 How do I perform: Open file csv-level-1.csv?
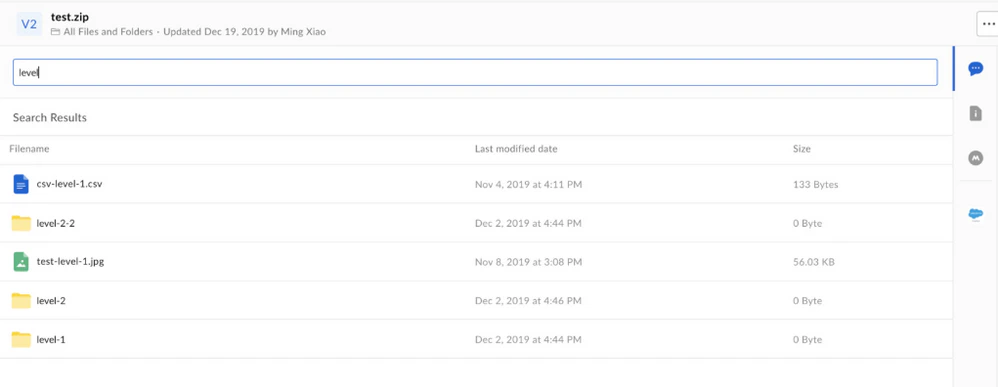[69, 185]
